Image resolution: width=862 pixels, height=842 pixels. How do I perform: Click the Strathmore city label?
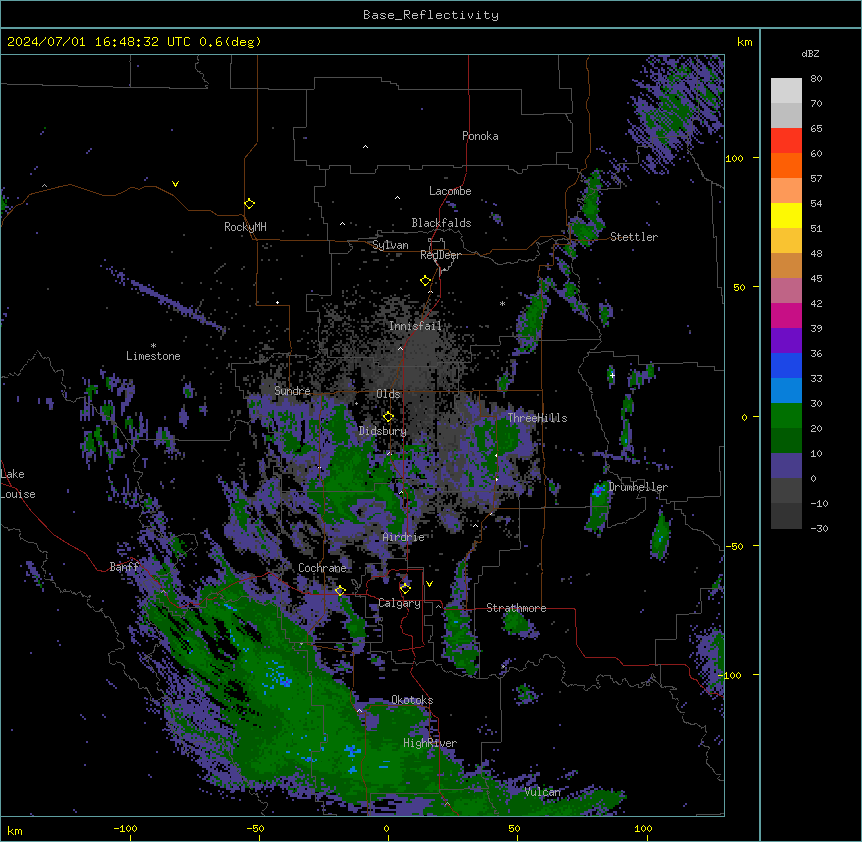516,608
